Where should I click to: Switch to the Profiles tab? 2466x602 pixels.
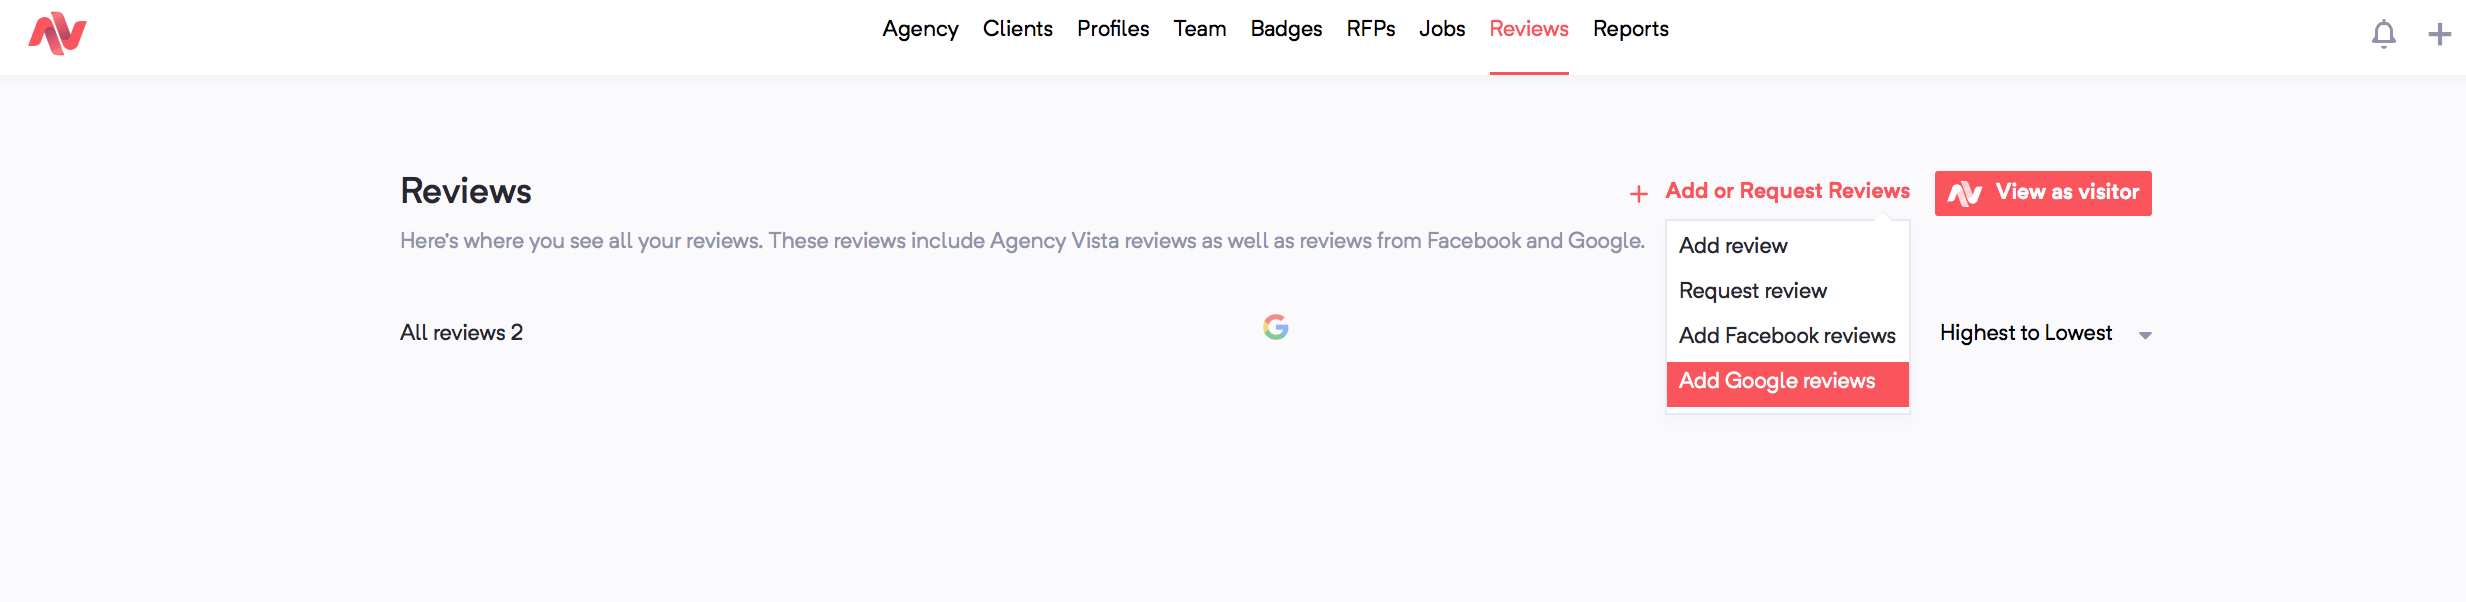click(1113, 29)
